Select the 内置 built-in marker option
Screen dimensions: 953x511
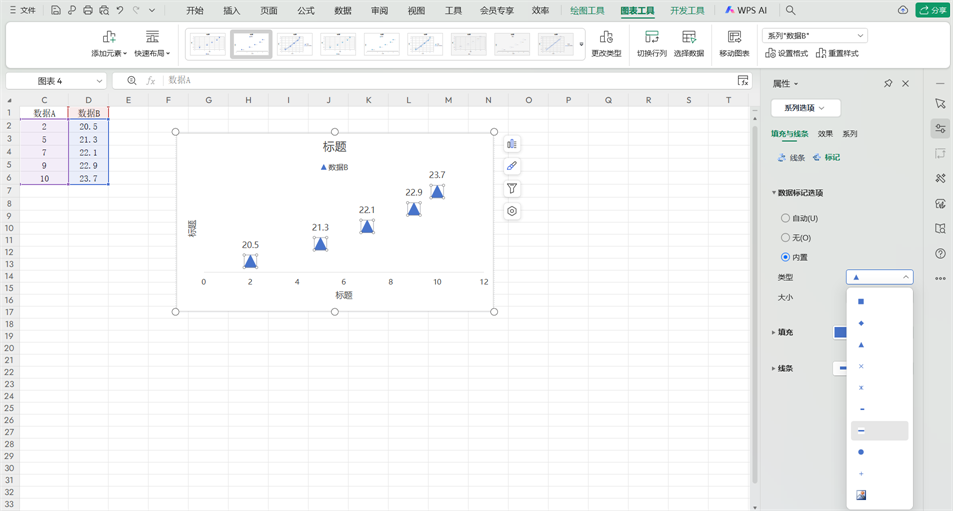786,257
